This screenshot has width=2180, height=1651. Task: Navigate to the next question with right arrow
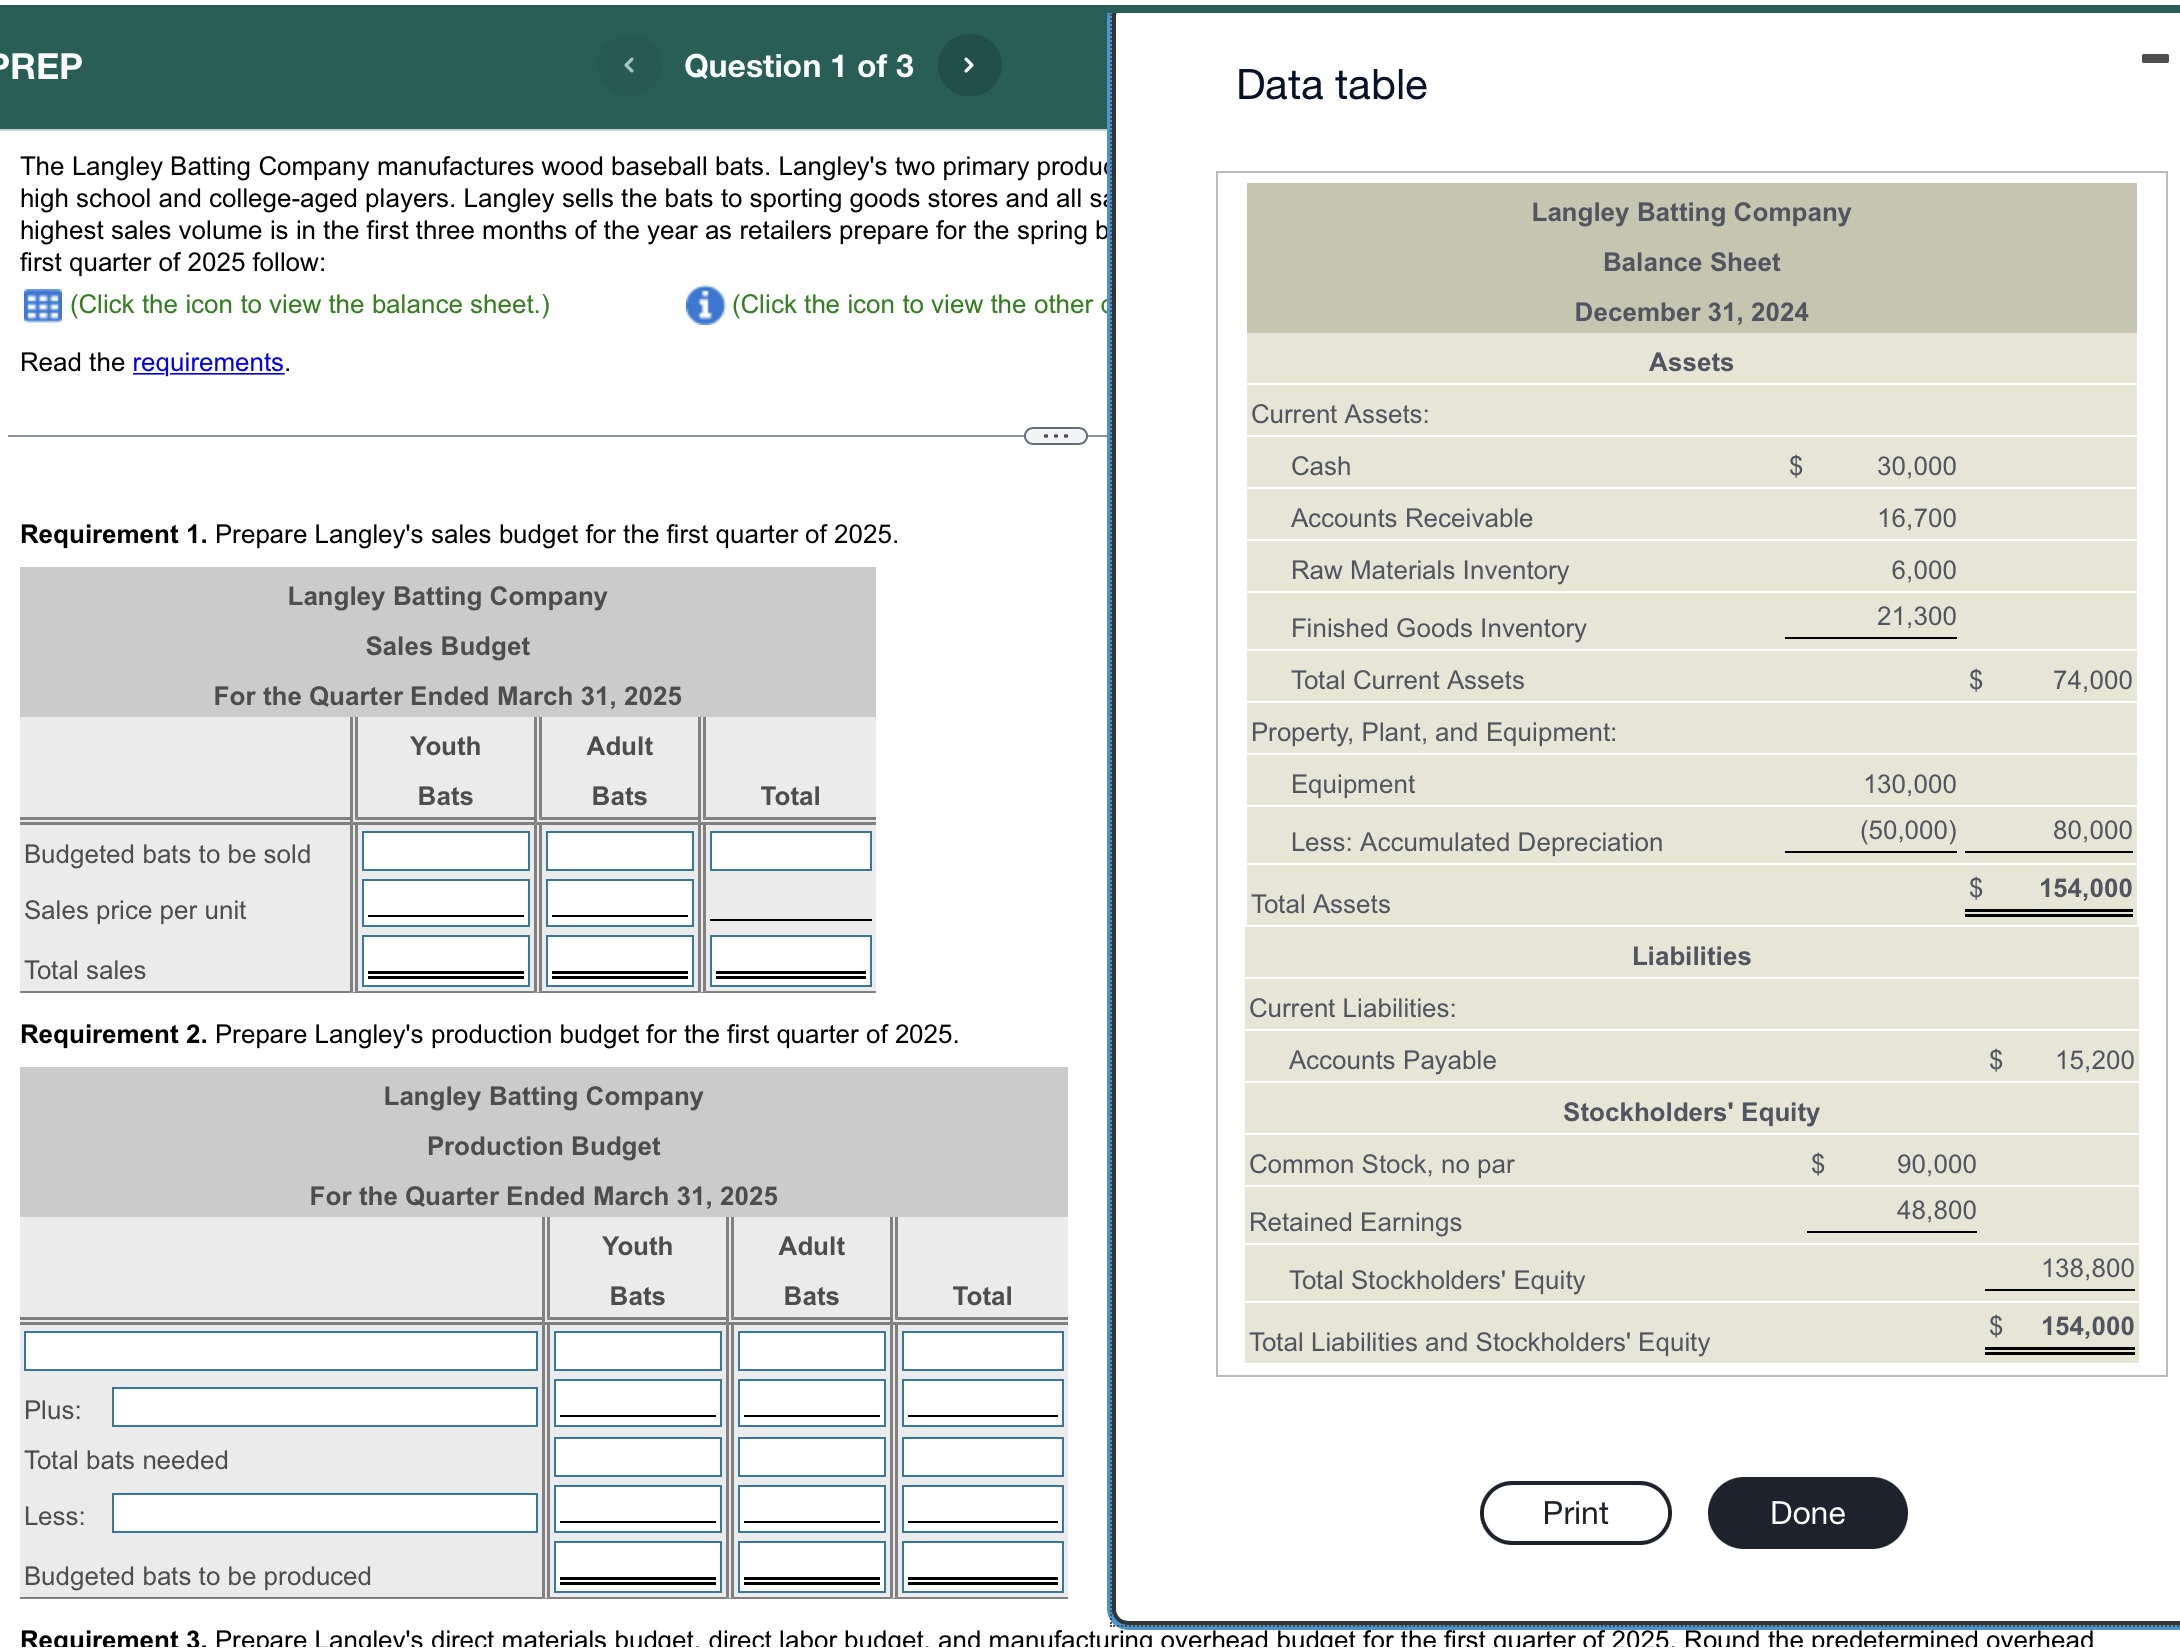(968, 64)
